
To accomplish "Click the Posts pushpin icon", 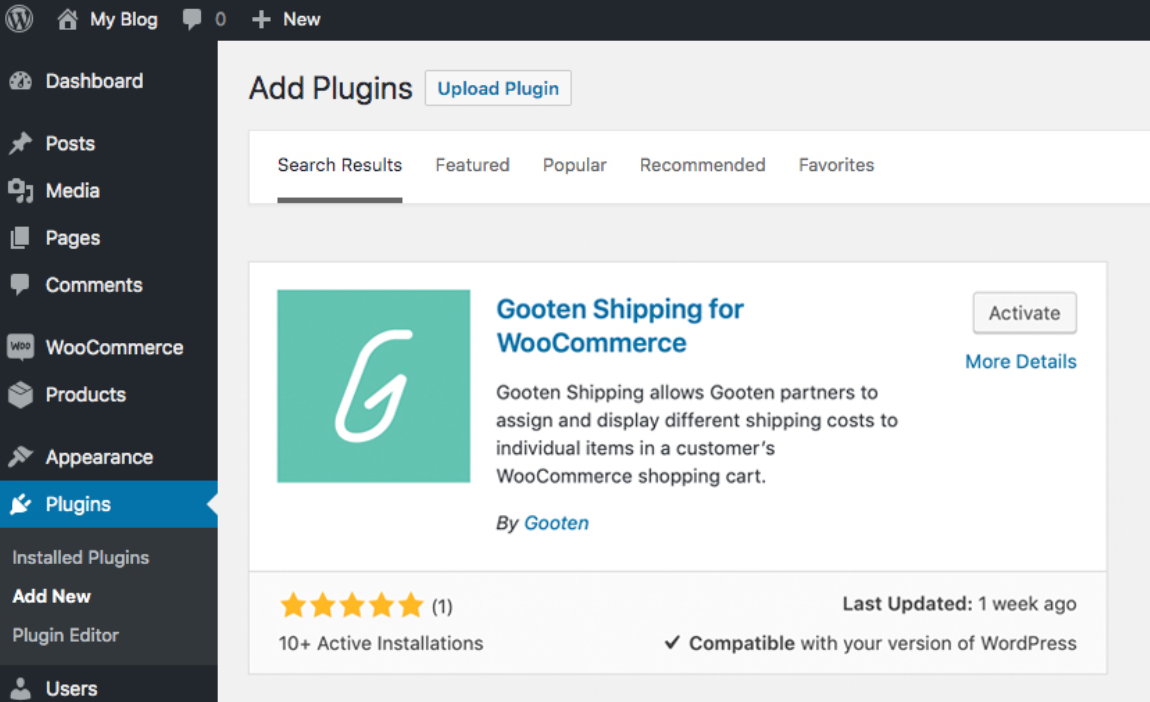I will pyautogui.click(x=20, y=144).
